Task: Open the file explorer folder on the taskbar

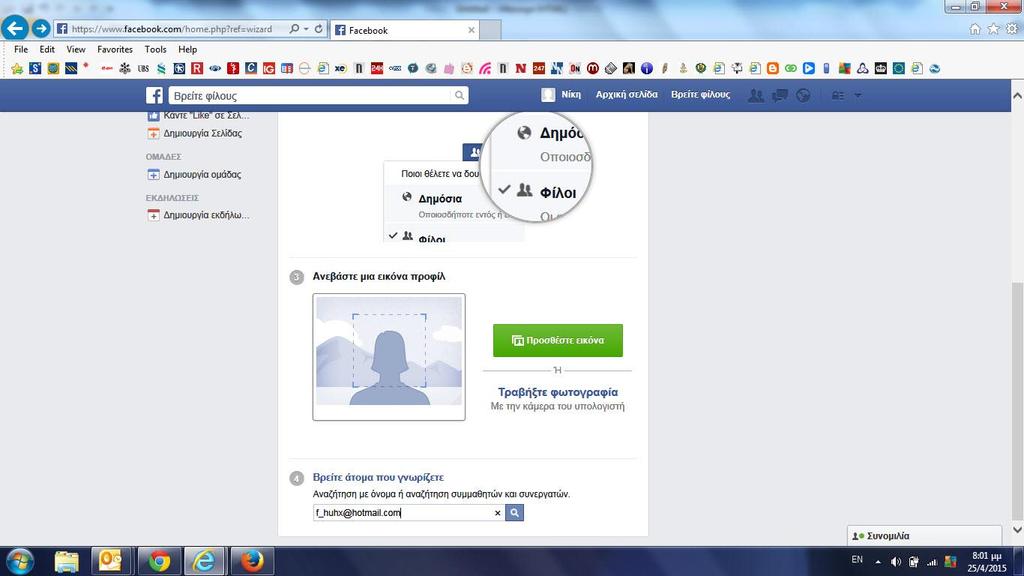Action: tap(66, 561)
